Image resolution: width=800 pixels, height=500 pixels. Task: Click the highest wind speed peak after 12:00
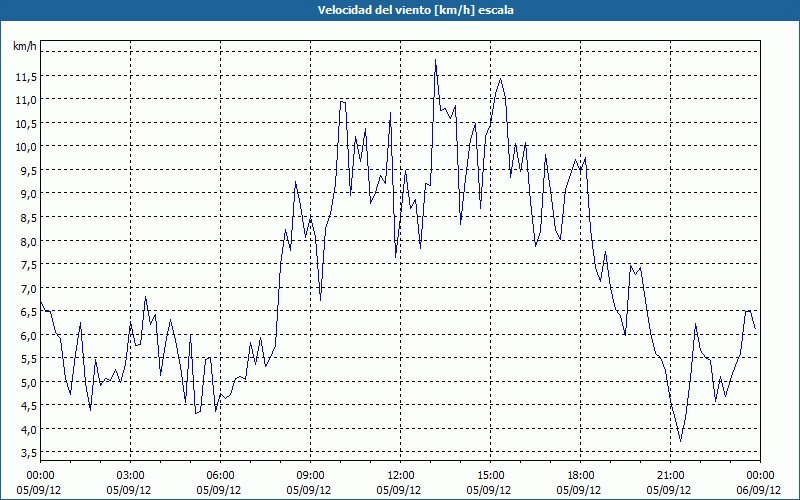(435, 60)
